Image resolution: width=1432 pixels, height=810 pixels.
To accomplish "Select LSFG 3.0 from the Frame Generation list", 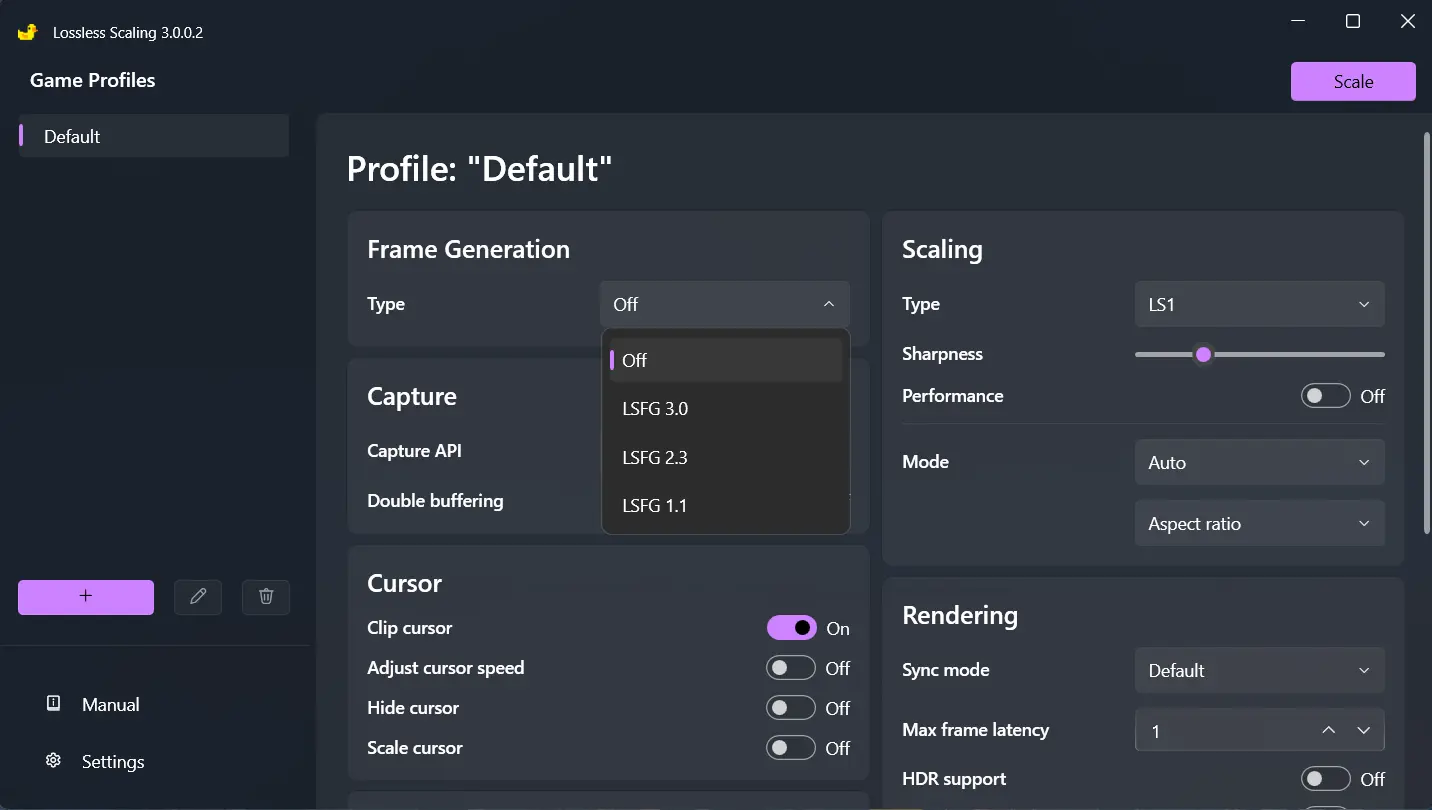I will point(655,408).
